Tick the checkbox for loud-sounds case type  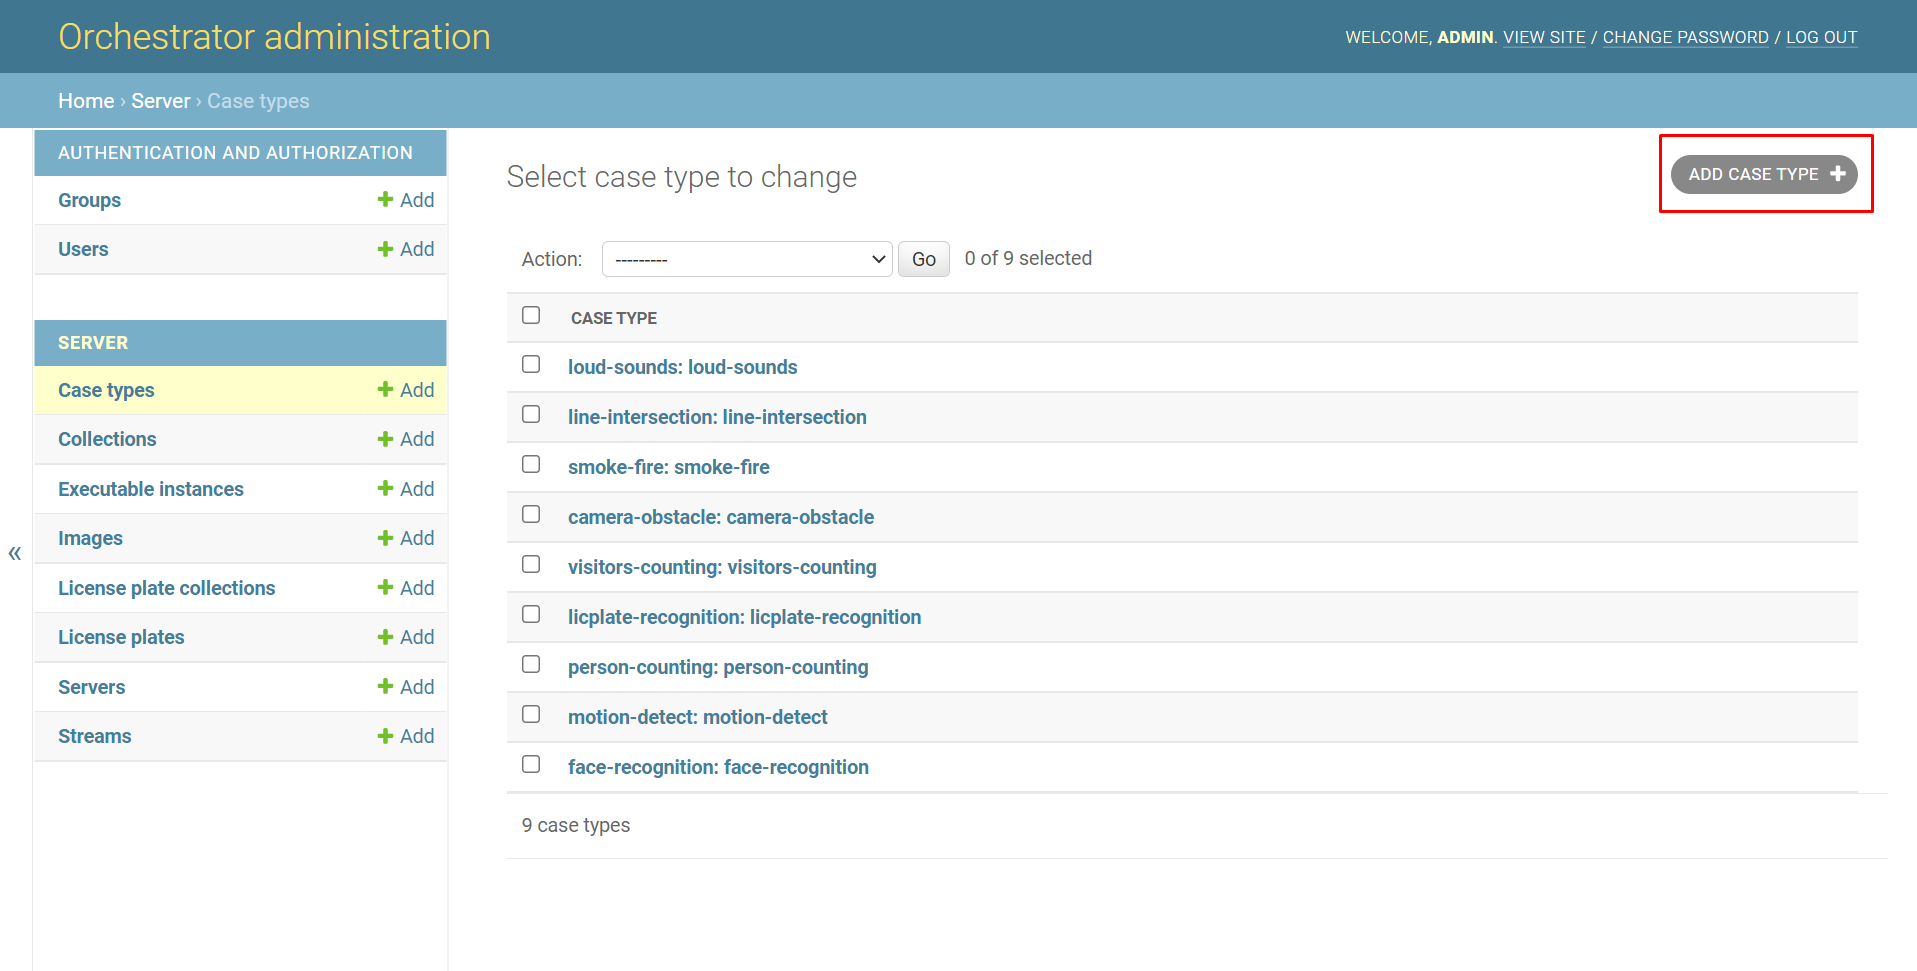[531, 365]
